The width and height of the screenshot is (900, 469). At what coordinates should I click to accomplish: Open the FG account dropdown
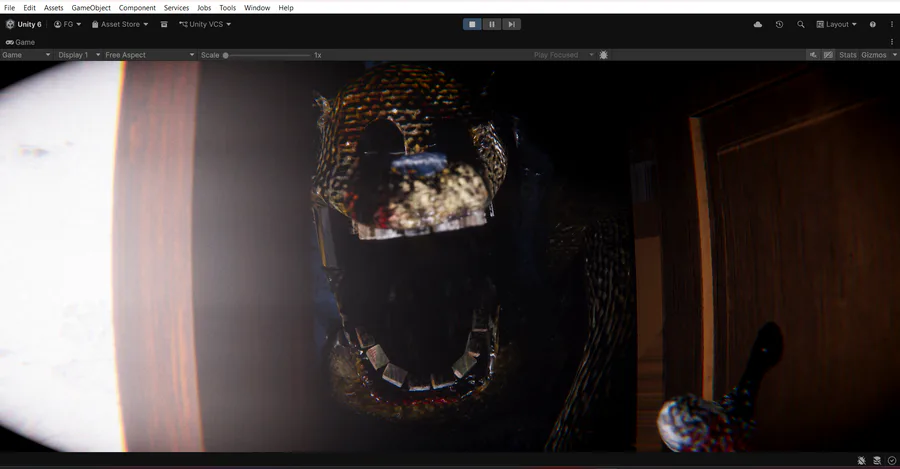tap(67, 24)
